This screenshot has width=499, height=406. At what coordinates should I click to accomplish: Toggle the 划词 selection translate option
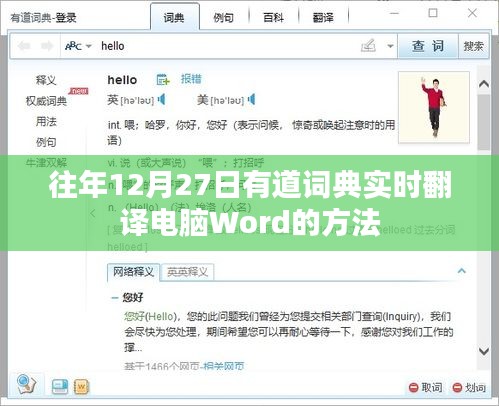[x=469, y=388]
